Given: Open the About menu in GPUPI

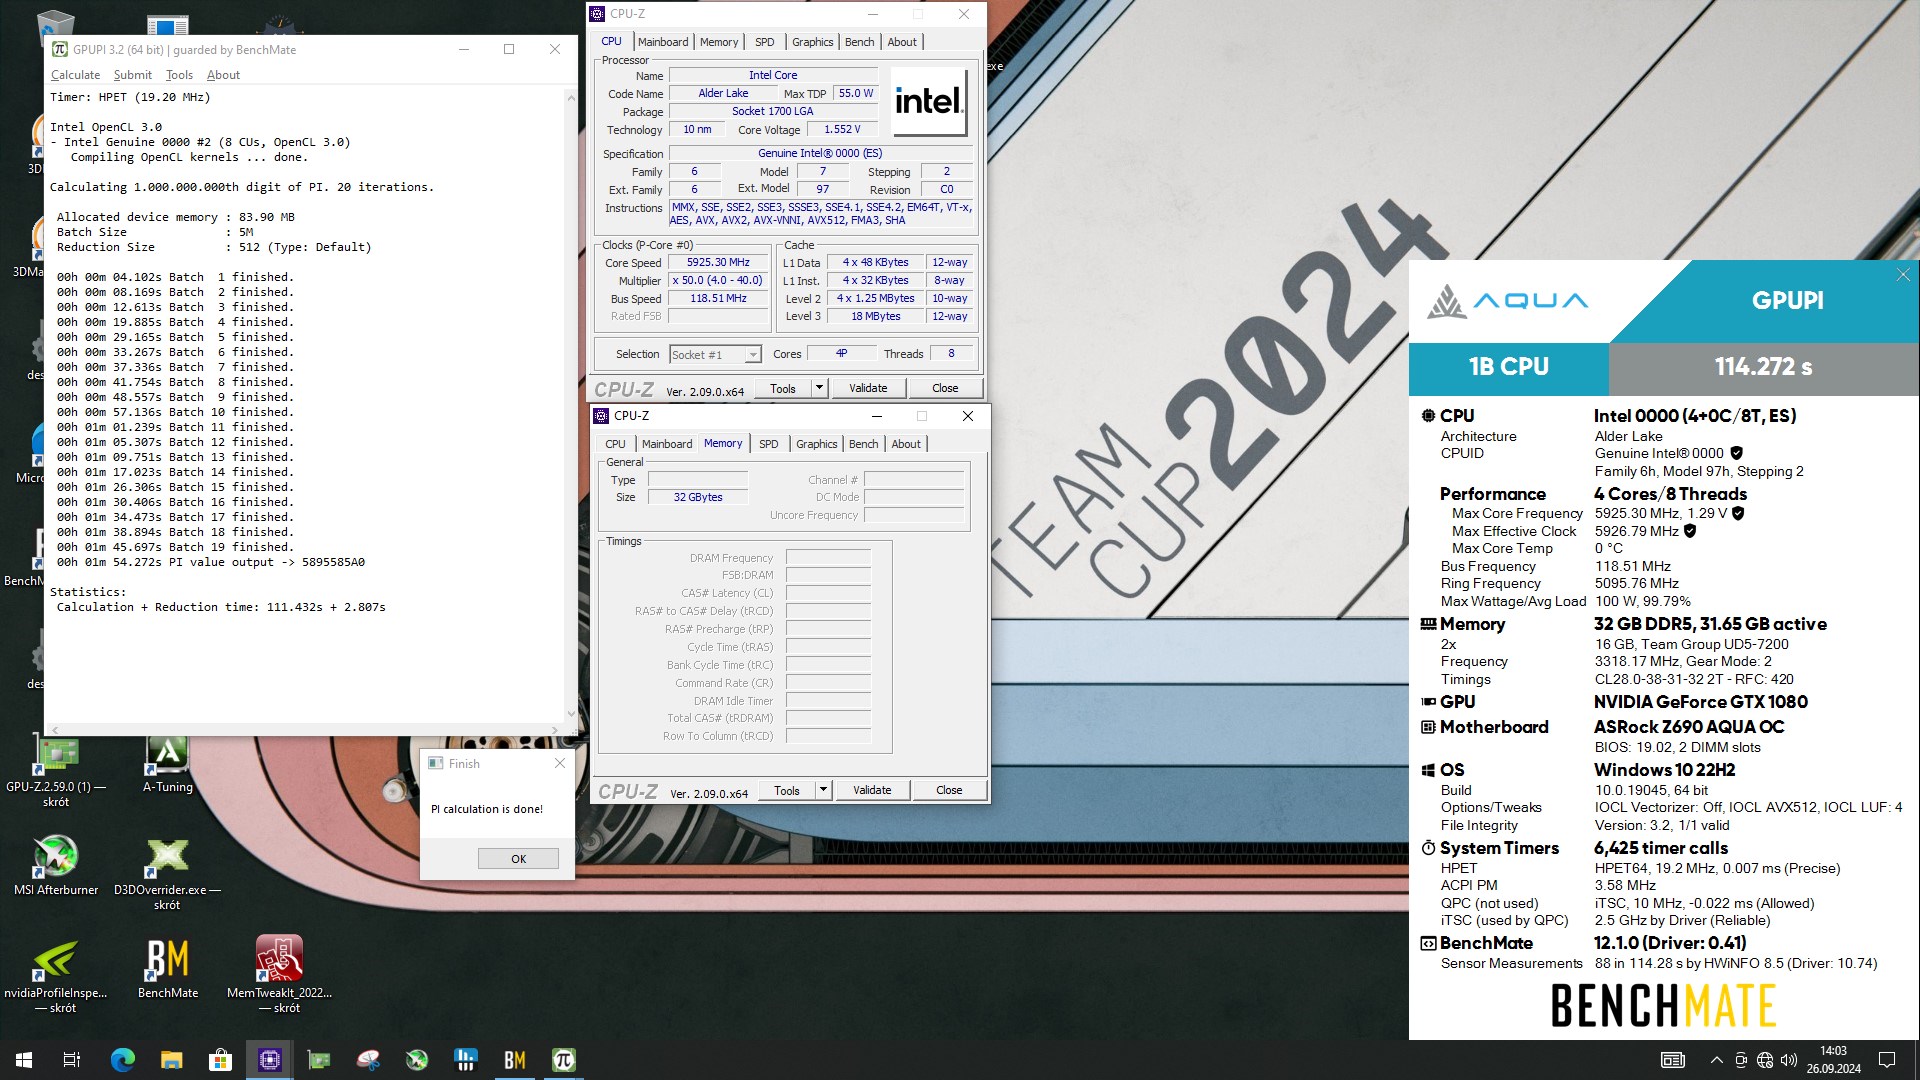Looking at the screenshot, I should (x=223, y=75).
